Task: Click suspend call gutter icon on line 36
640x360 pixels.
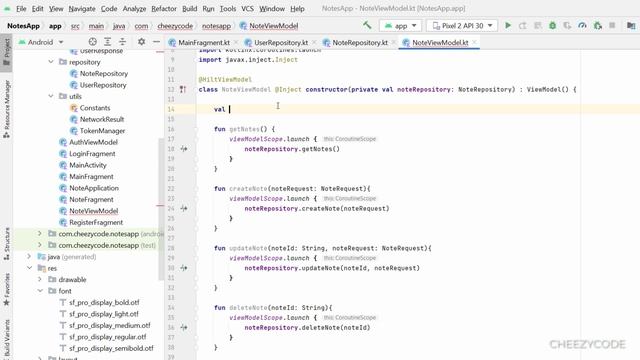Action: 184,327
